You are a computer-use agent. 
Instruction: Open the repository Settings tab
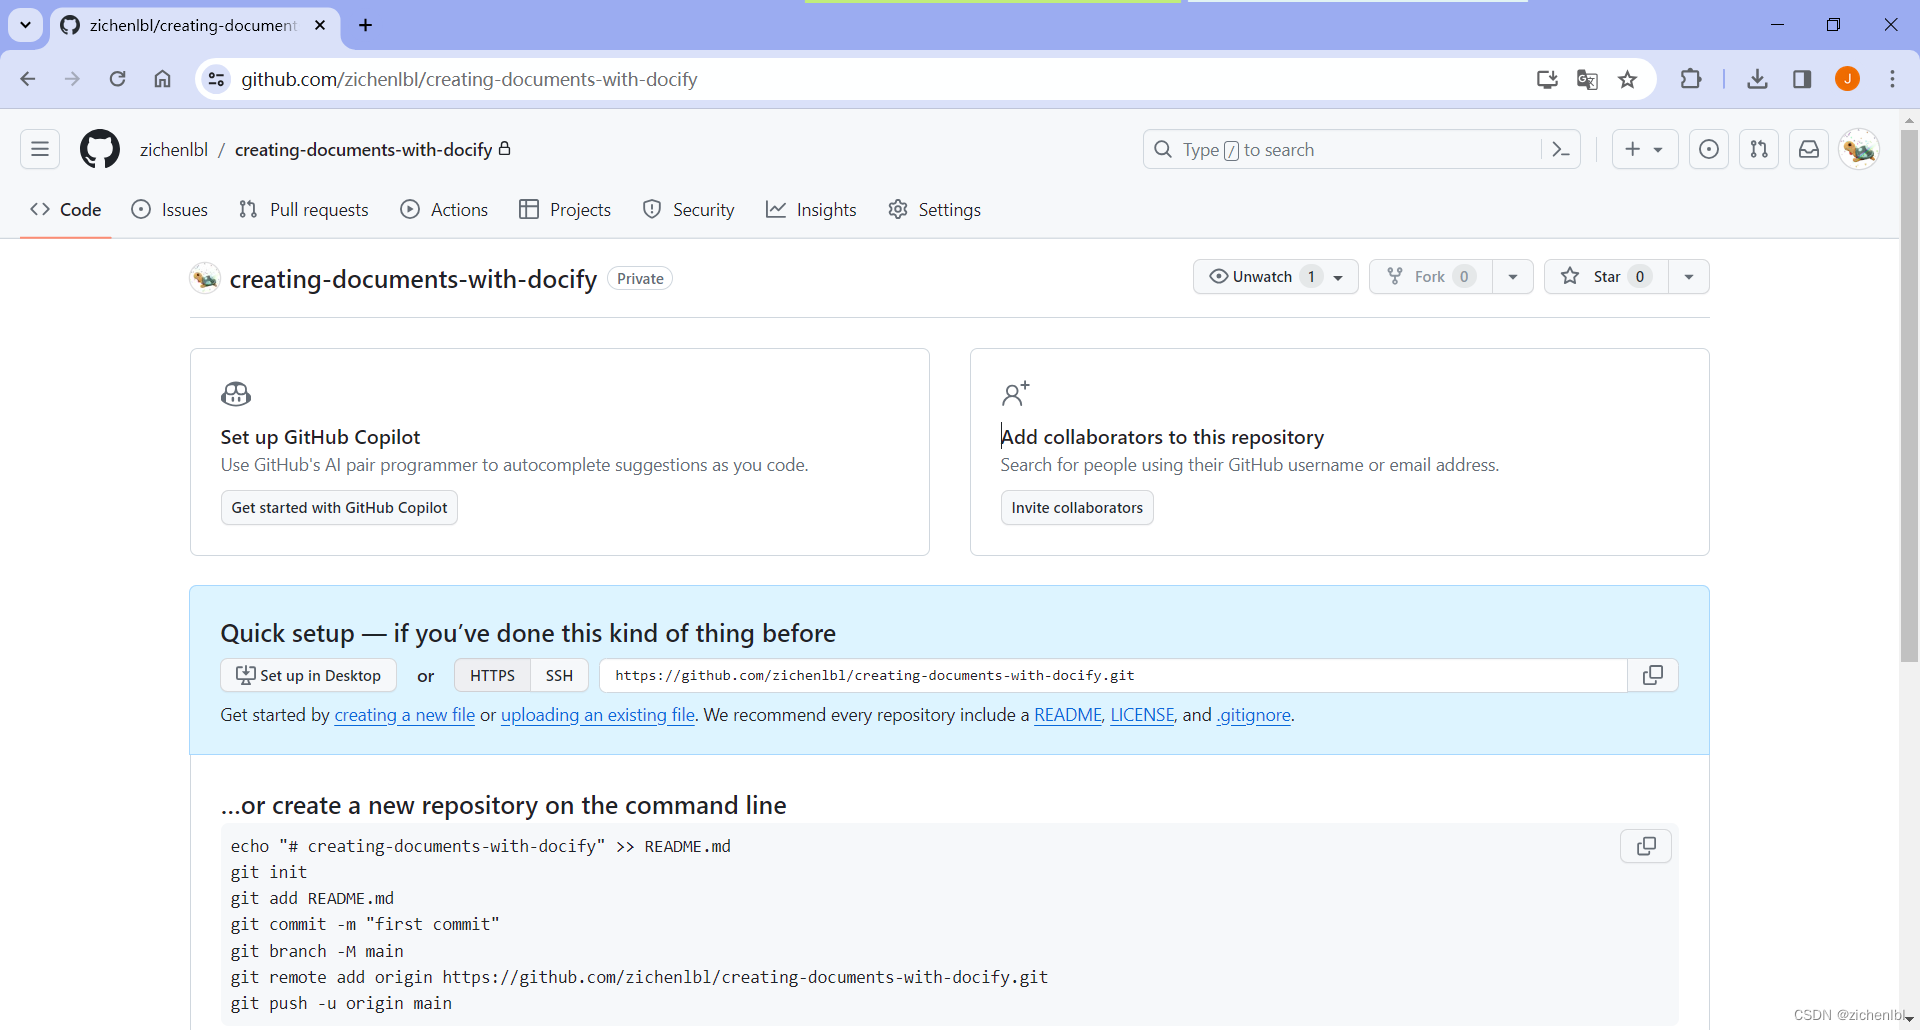click(x=935, y=210)
